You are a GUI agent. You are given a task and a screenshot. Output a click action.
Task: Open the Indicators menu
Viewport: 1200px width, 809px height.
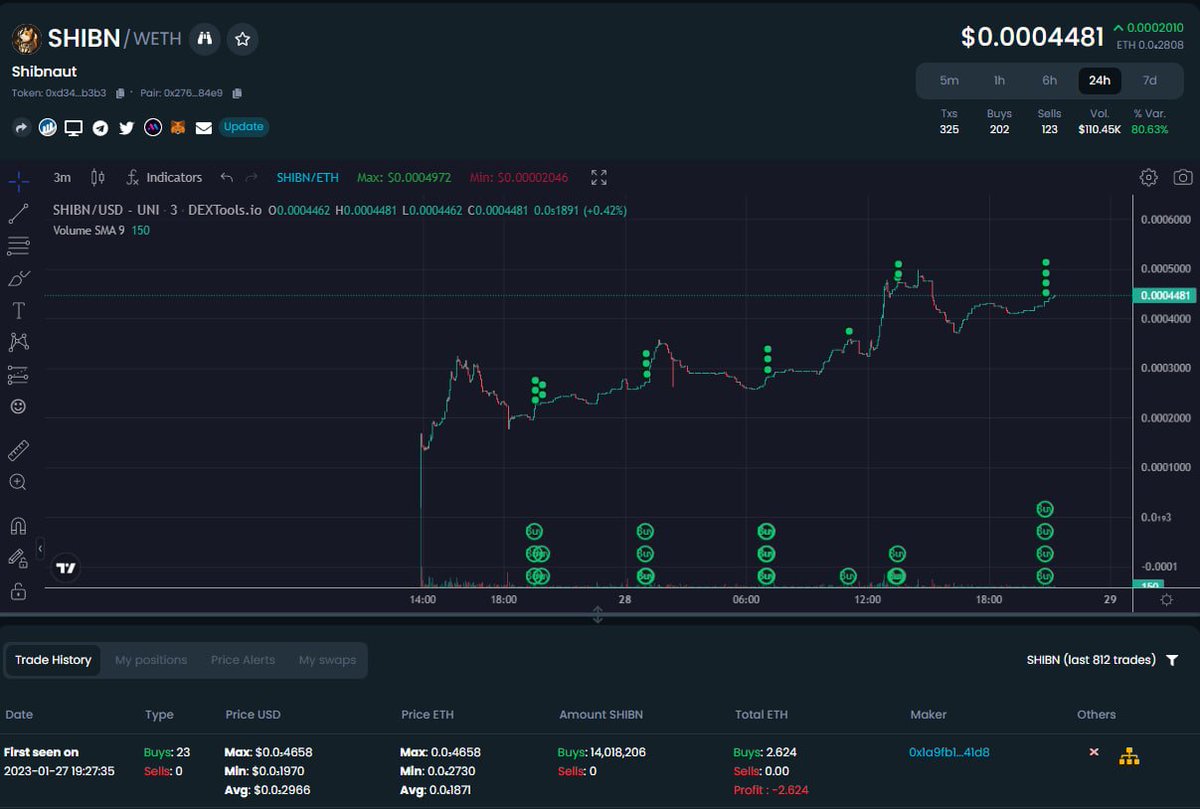pyautogui.click(x=164, y=177)
